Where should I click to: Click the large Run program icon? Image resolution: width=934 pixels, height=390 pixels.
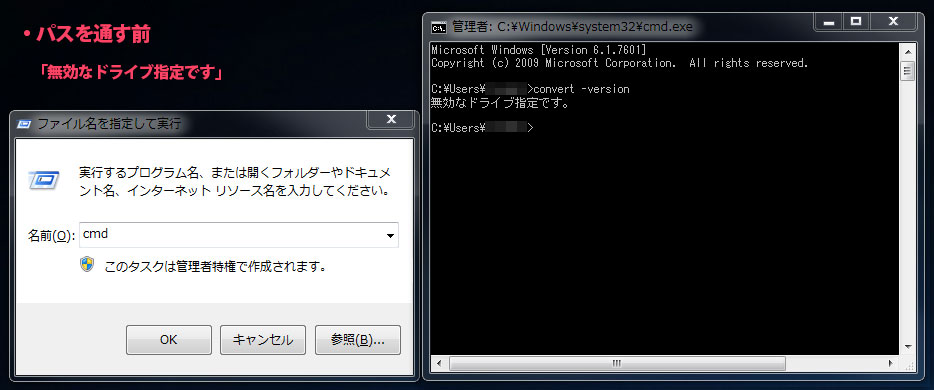click(45, 179)
